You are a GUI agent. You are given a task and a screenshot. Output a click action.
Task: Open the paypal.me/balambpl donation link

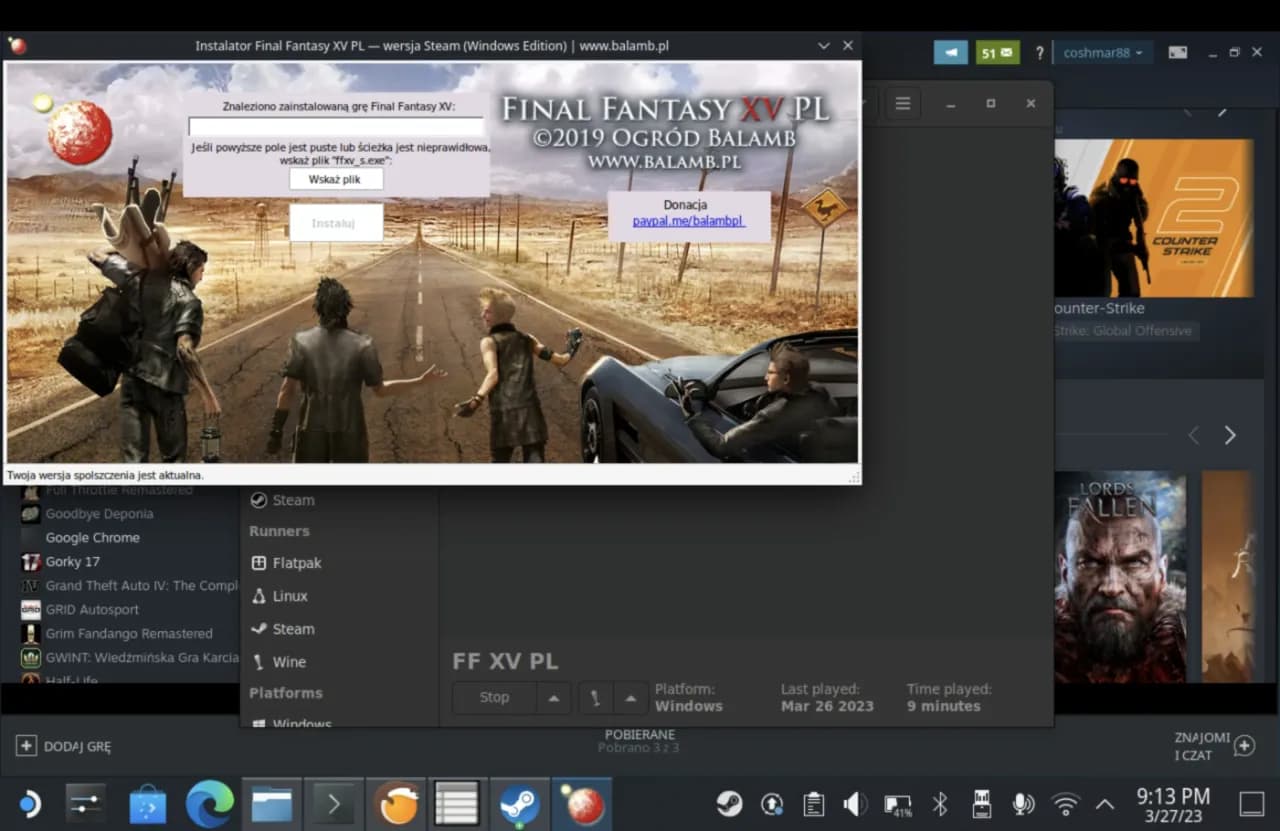click(688, 220)
